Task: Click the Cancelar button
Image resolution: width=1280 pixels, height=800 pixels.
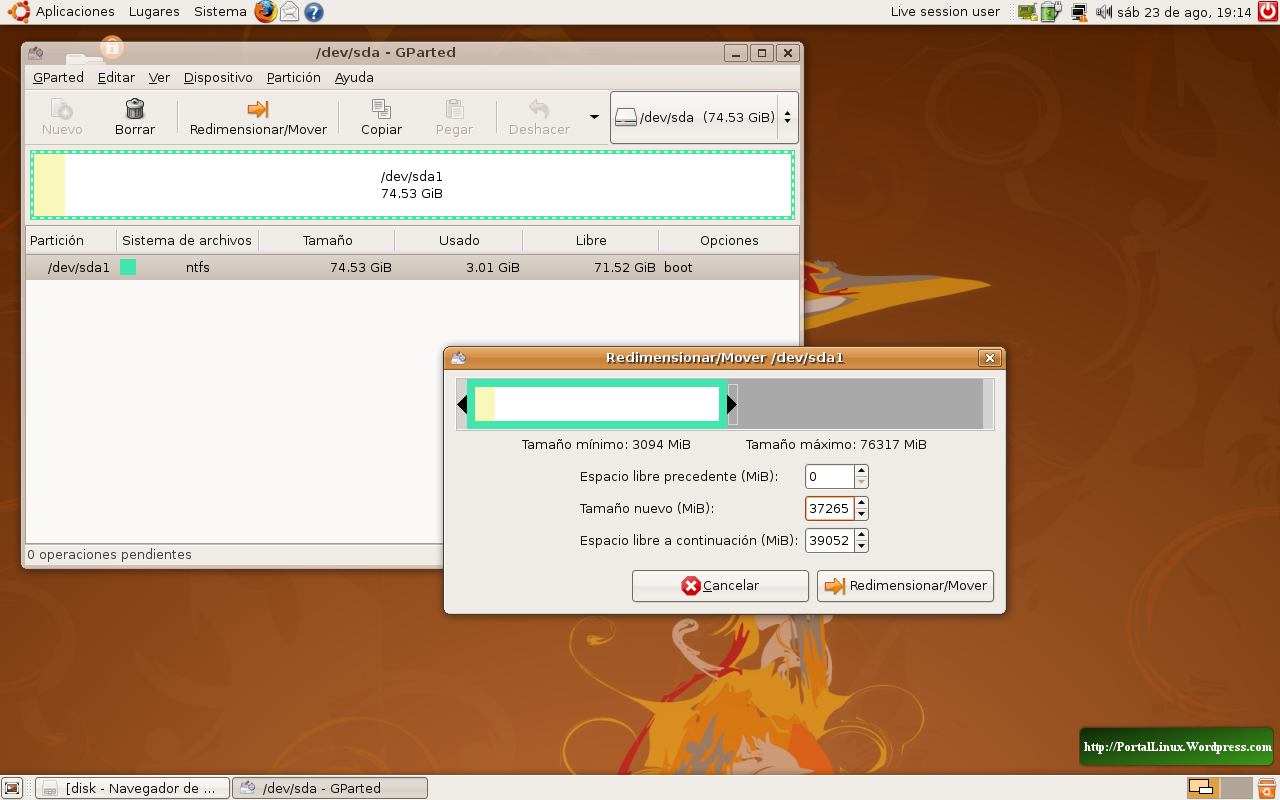Action: (720, 586)
